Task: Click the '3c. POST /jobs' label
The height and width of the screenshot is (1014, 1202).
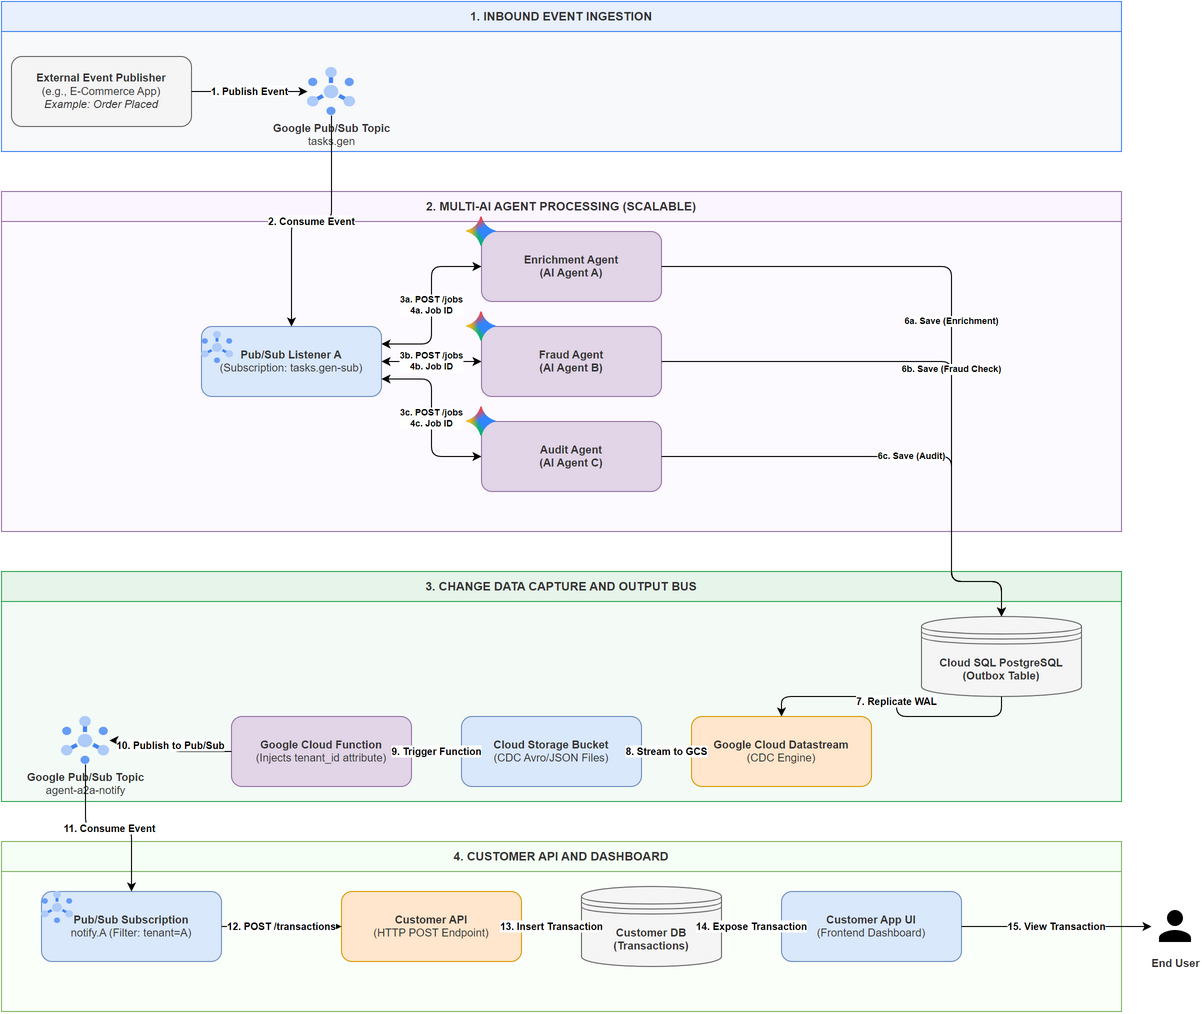Action: click(431, 412)
